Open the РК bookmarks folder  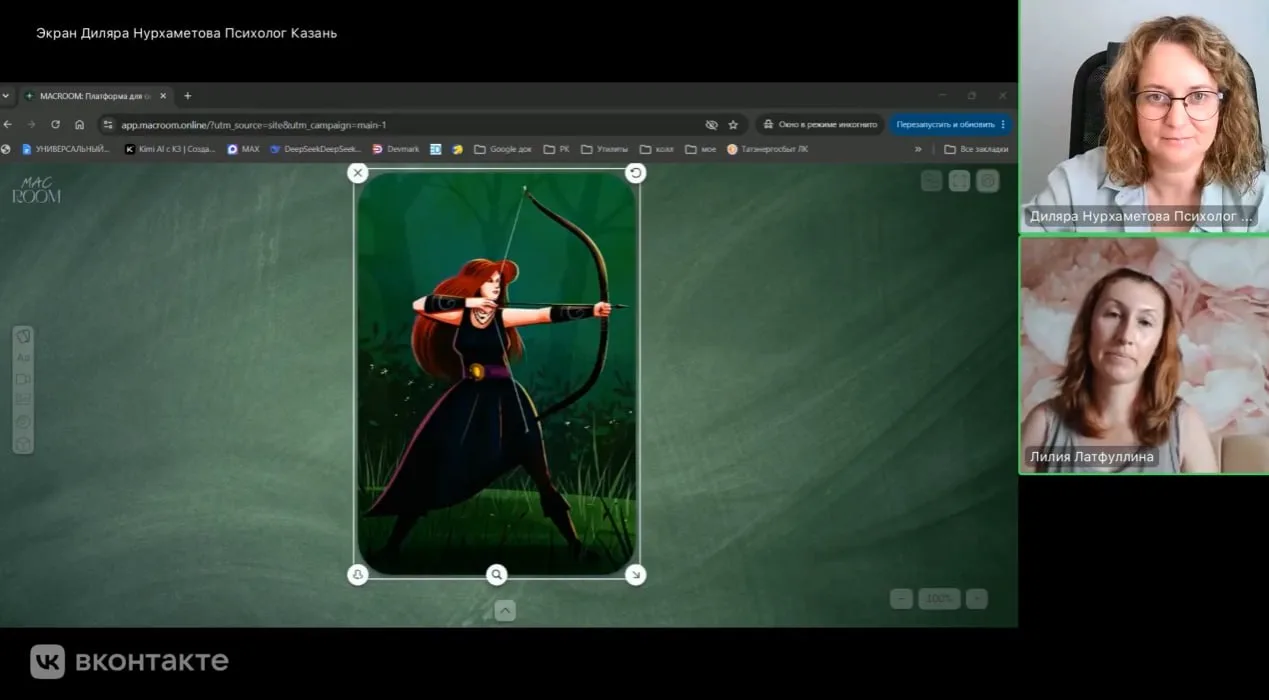[557, 149]
